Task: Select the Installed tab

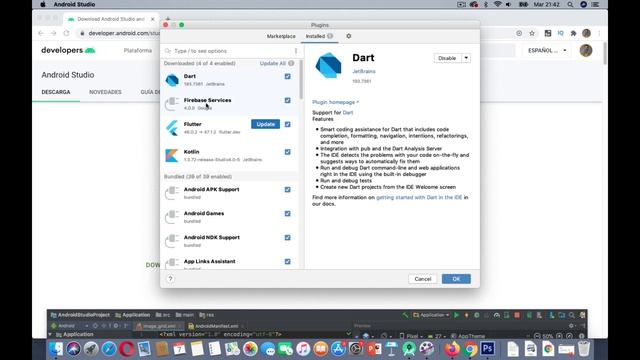Action: point(319,36)
